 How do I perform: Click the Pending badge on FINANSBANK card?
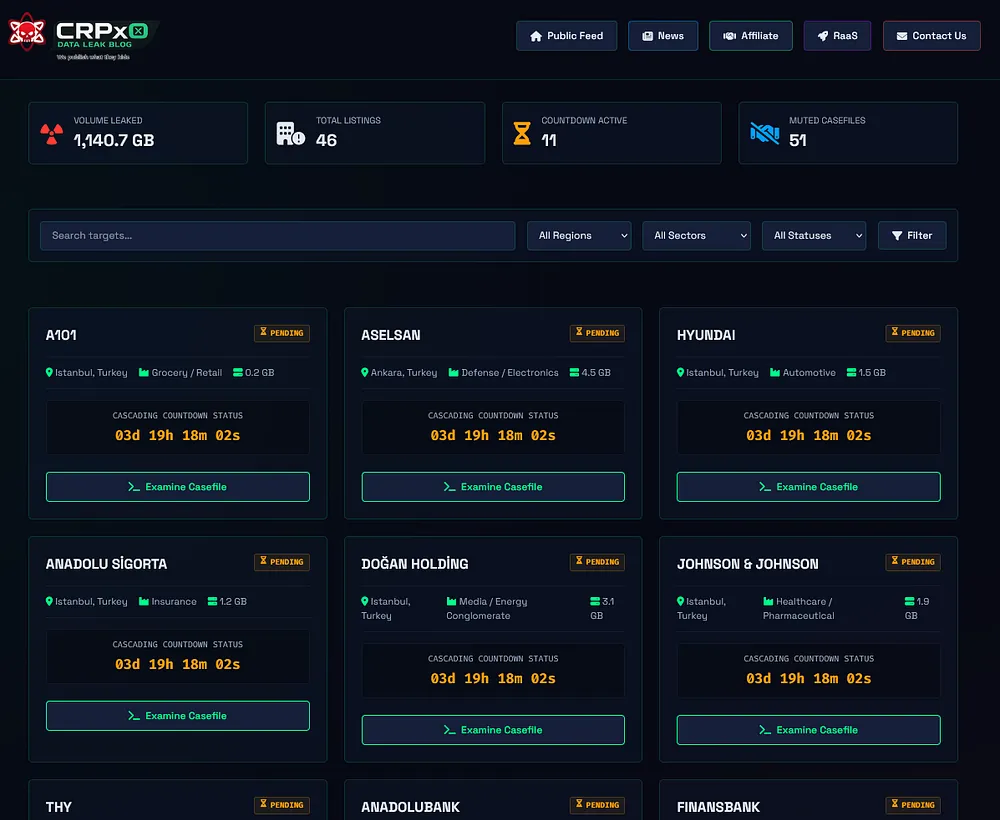(913, 805)
